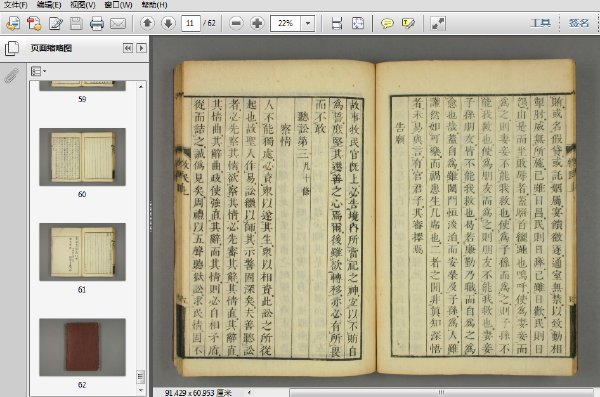Go to previous page with up arrow

point(147,23)
